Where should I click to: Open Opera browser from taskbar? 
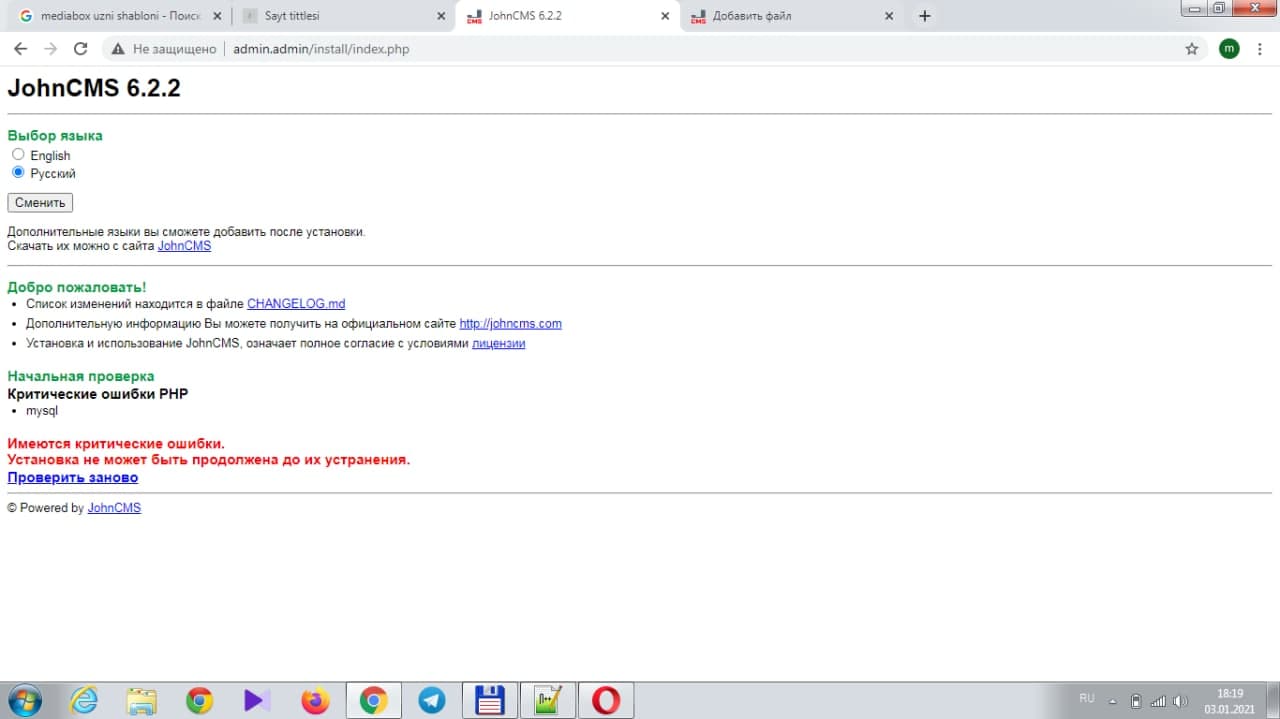coord(606,700)
